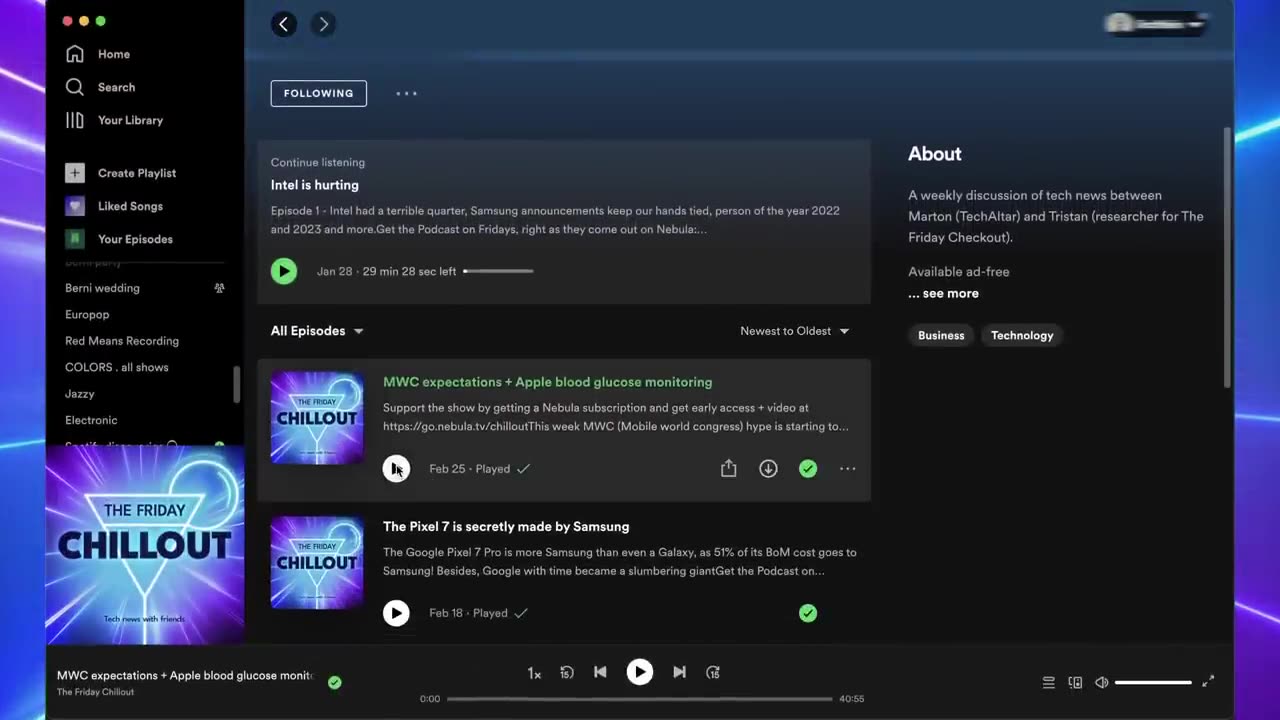Open COLORS . all shows playlist
The height and width of the screenshot is (720, 1280).
(117, 367)
